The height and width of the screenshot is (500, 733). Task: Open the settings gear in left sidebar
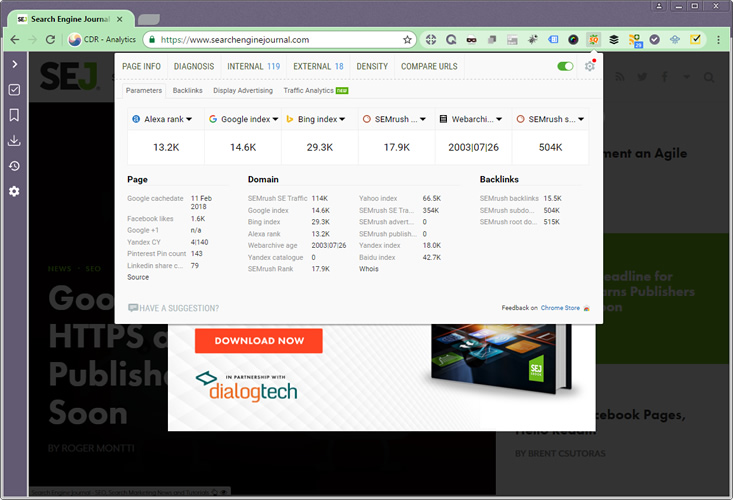click(14, 191)
